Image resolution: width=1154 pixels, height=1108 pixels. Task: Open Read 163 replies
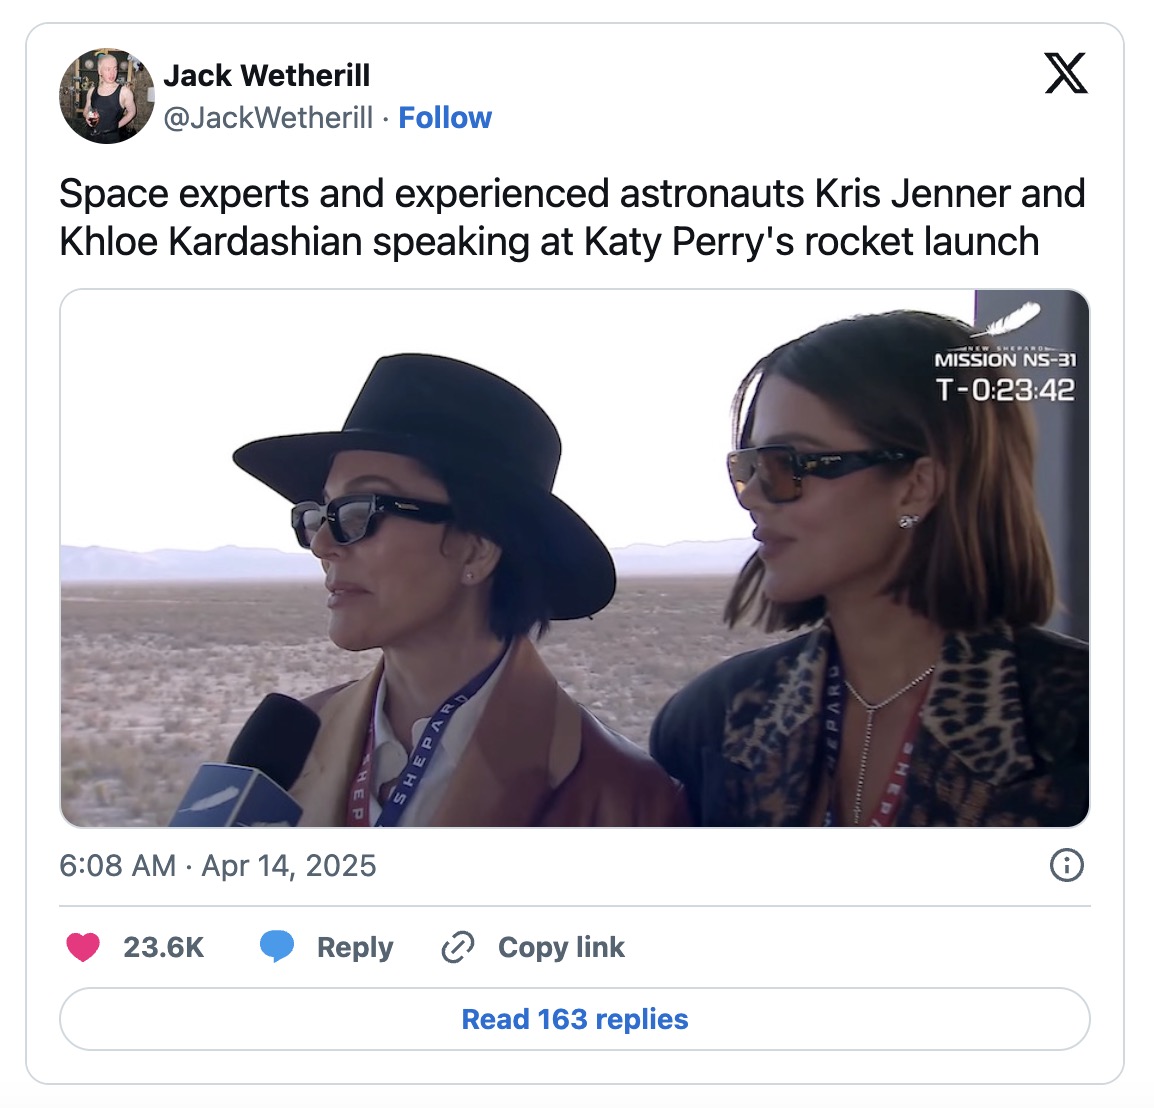[574, 1018]
